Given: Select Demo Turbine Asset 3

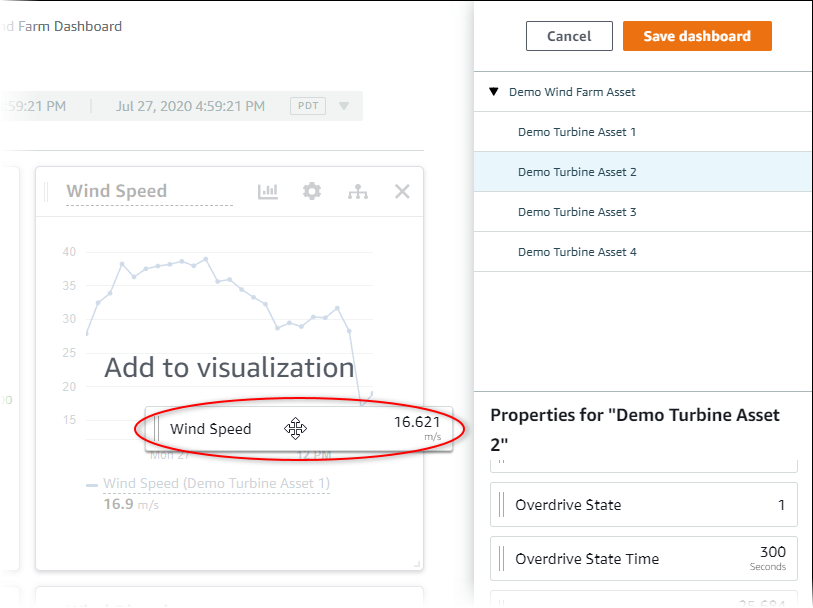Looking at the screenshot, I should click(x=576, y=212).
